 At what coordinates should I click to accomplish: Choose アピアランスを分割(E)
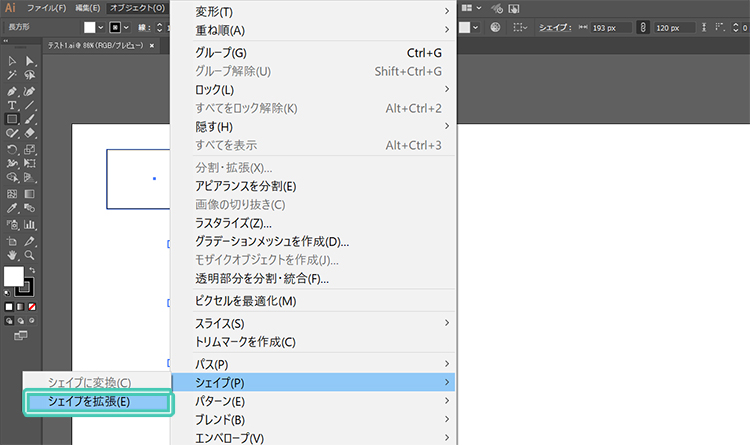[x=313, y=186]
